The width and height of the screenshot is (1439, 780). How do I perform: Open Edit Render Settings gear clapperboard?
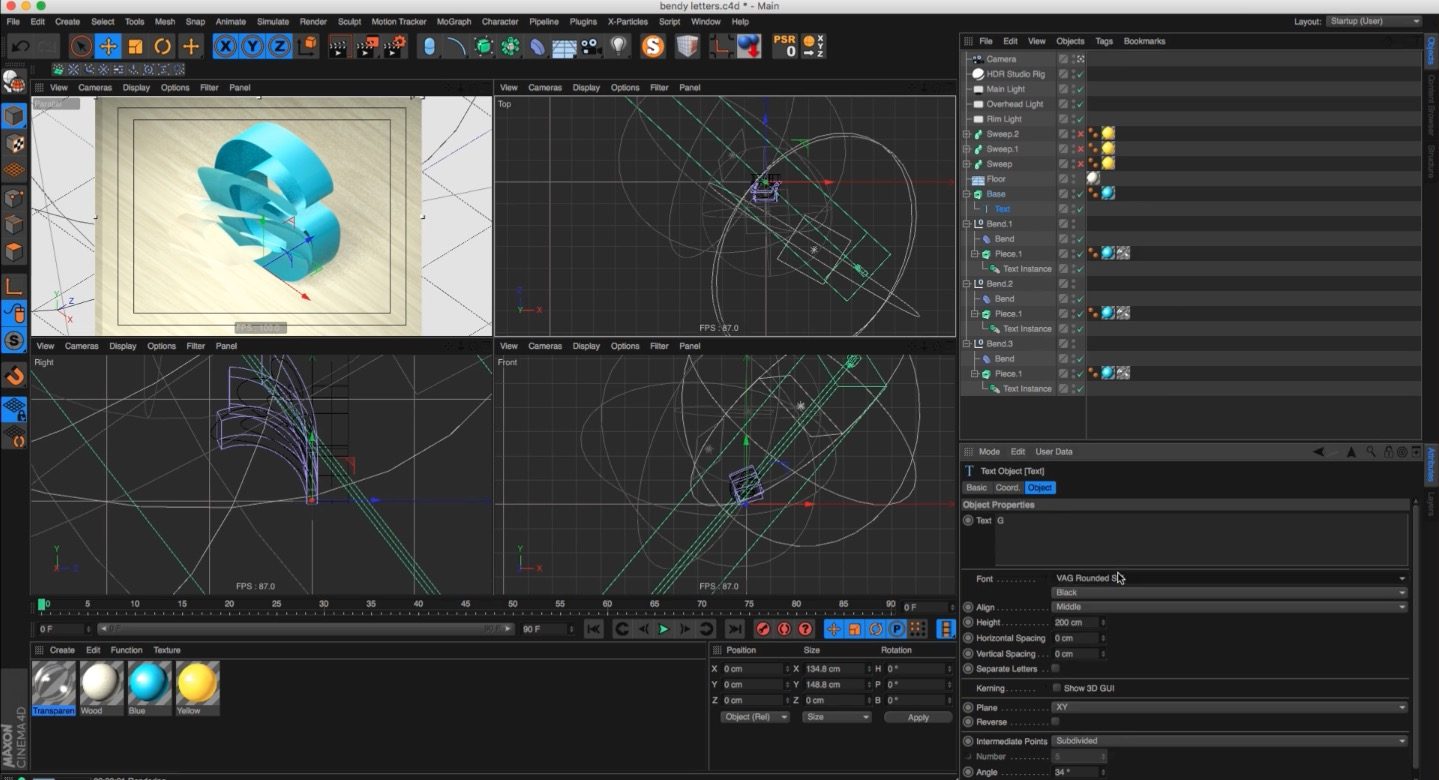(395, 46)
